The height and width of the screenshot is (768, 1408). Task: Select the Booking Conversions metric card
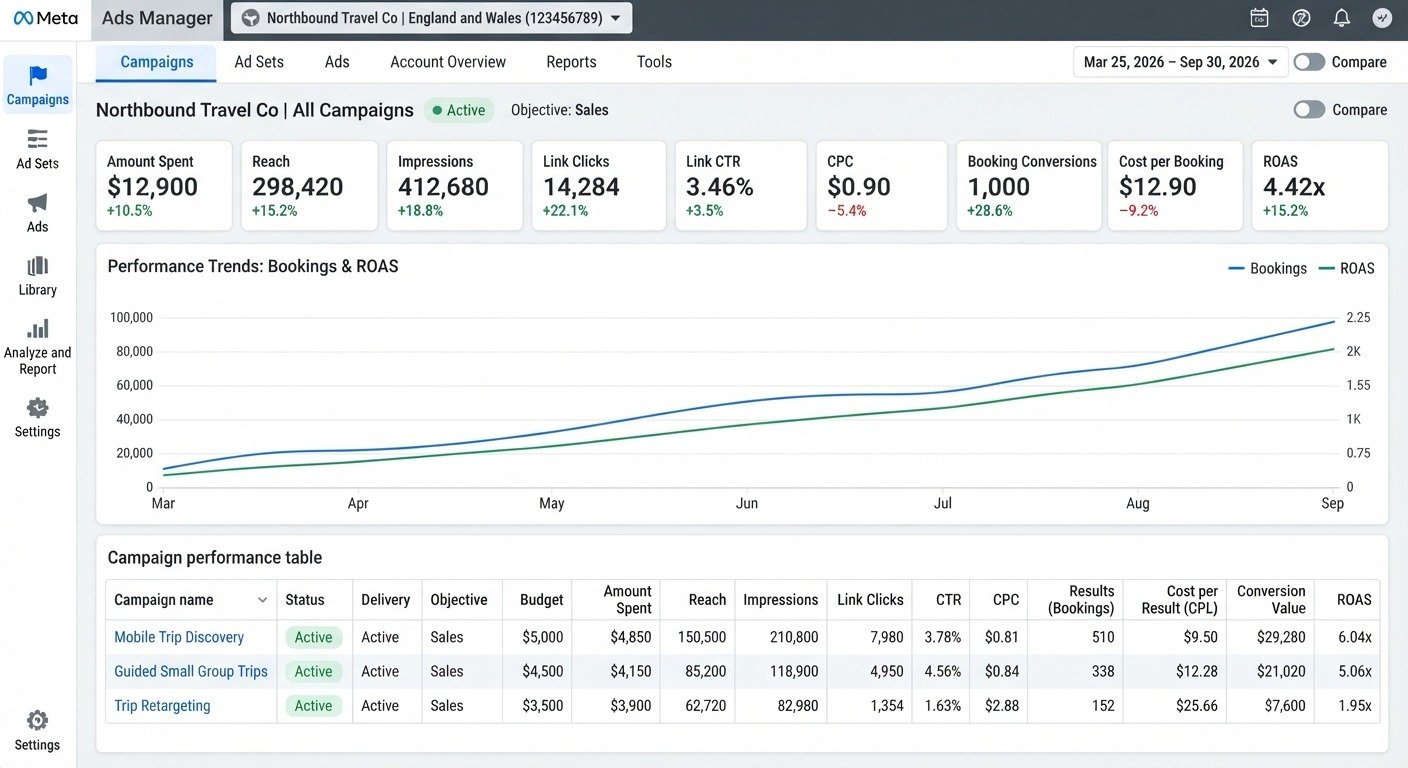(x=1027, y=186)
